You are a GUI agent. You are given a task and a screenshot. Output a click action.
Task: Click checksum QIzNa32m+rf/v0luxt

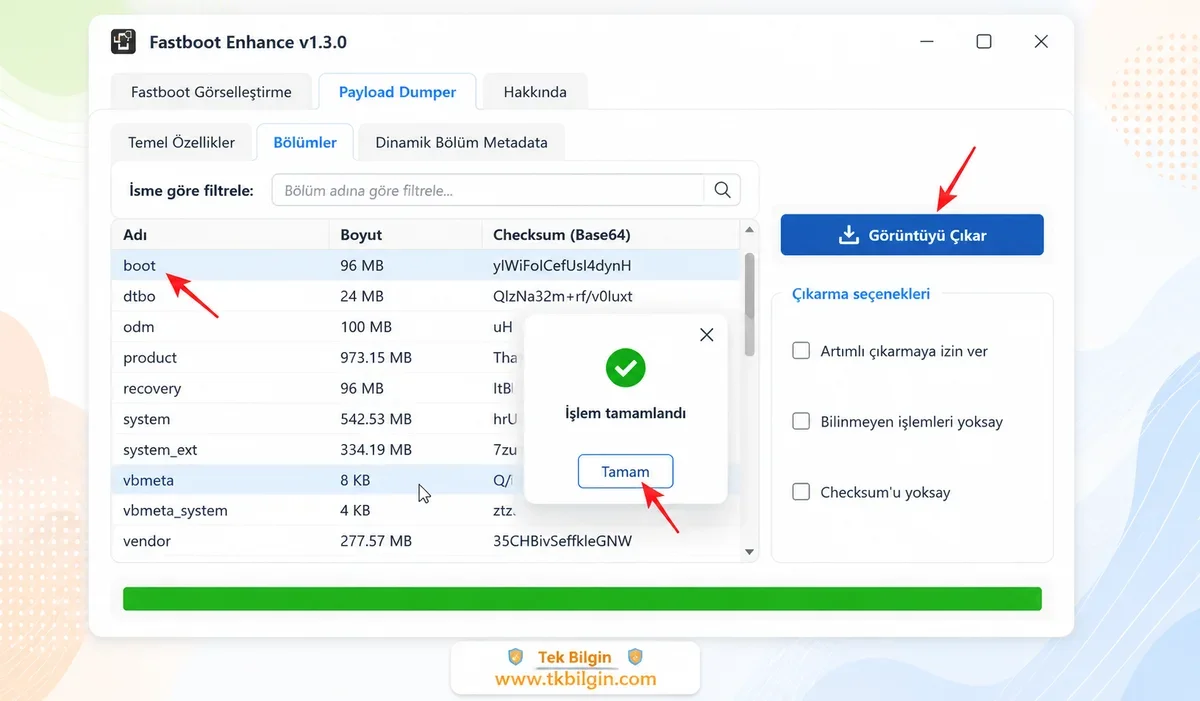pyautogui.click(x=562, y=296)
